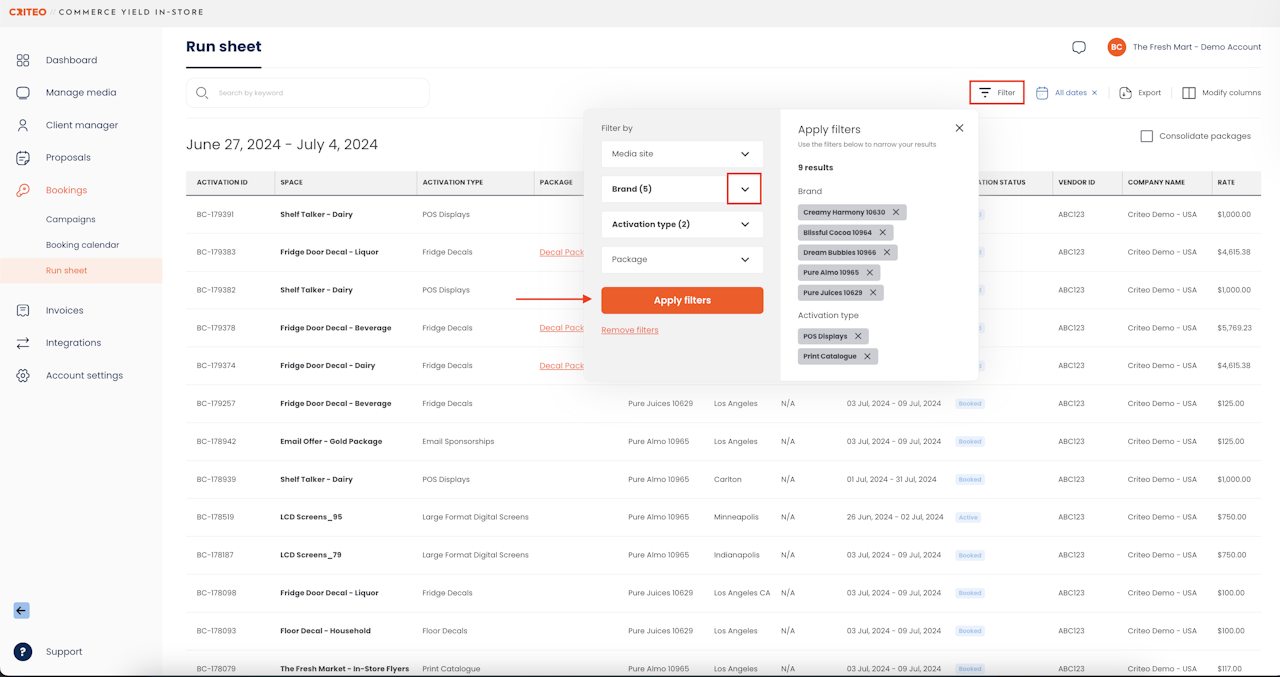This screenshot has width=1280, height=677.
Task: Click the $5,769.23 rate value
Action: click(1234, 328)
